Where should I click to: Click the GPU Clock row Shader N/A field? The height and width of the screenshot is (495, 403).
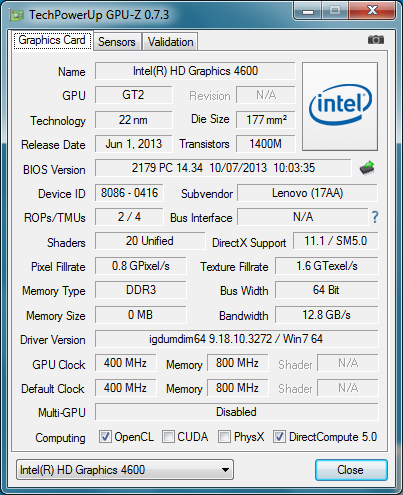pyautogui.click(x=348, y=363)
